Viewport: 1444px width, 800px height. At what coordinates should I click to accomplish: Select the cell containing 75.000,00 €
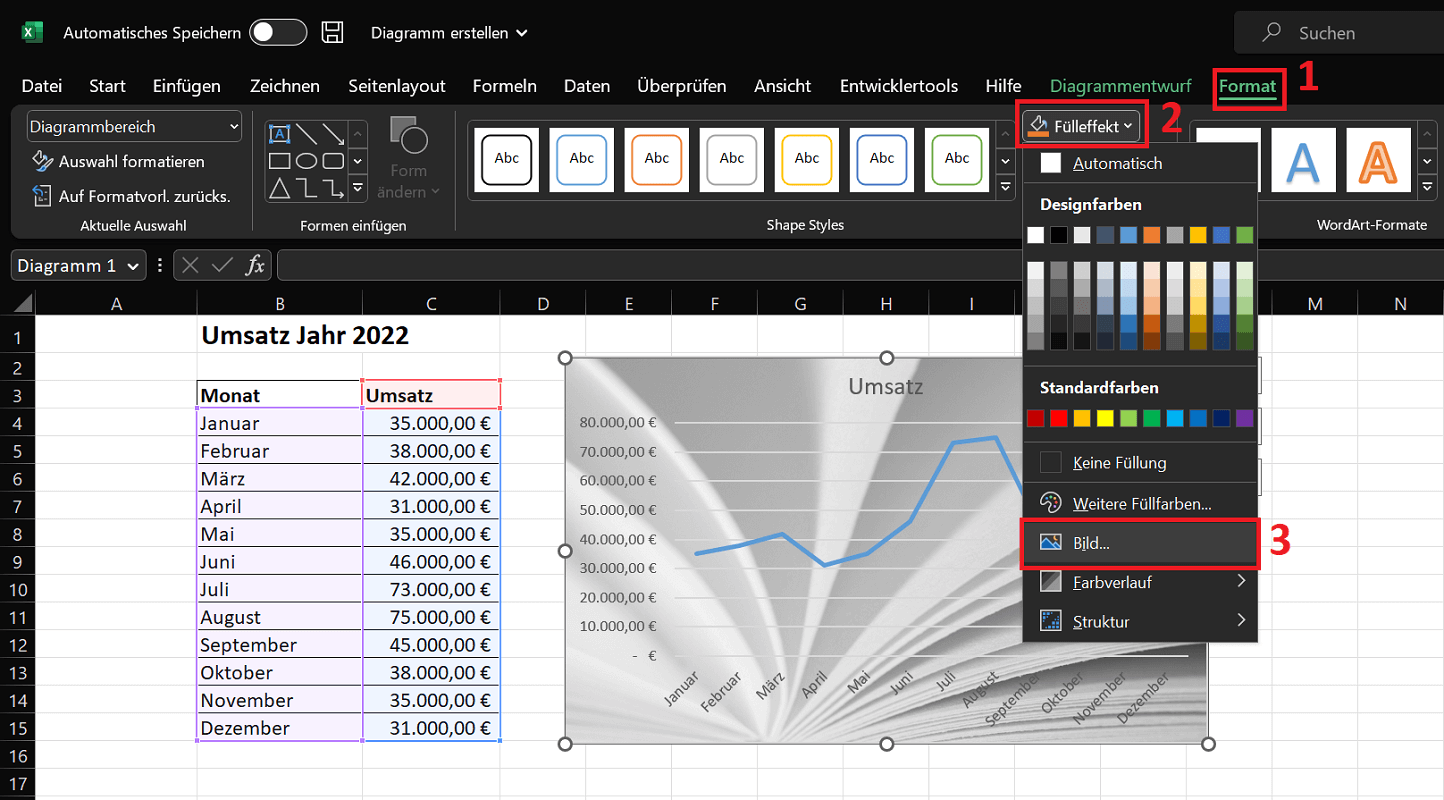[x=431, y=617]
